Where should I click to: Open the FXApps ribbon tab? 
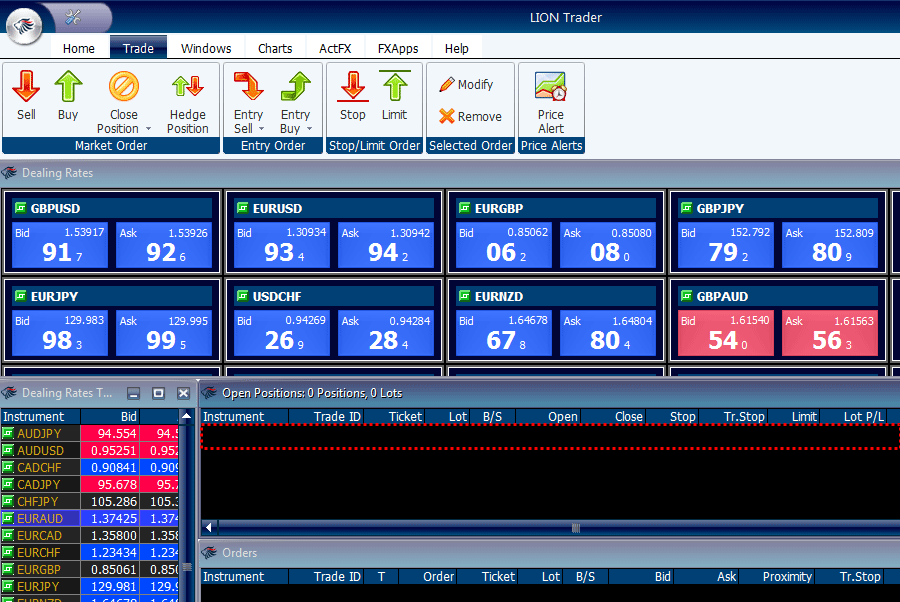[398, 48]
